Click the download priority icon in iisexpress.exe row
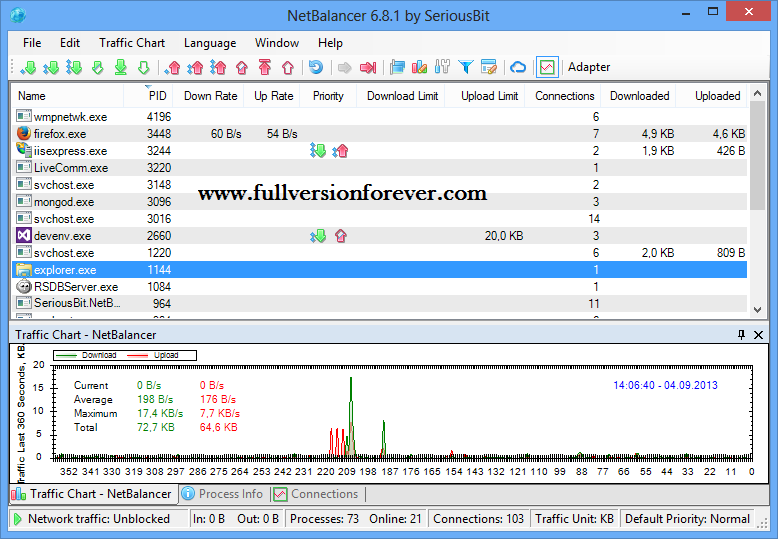Screen dimensions: 778x539 318,150
